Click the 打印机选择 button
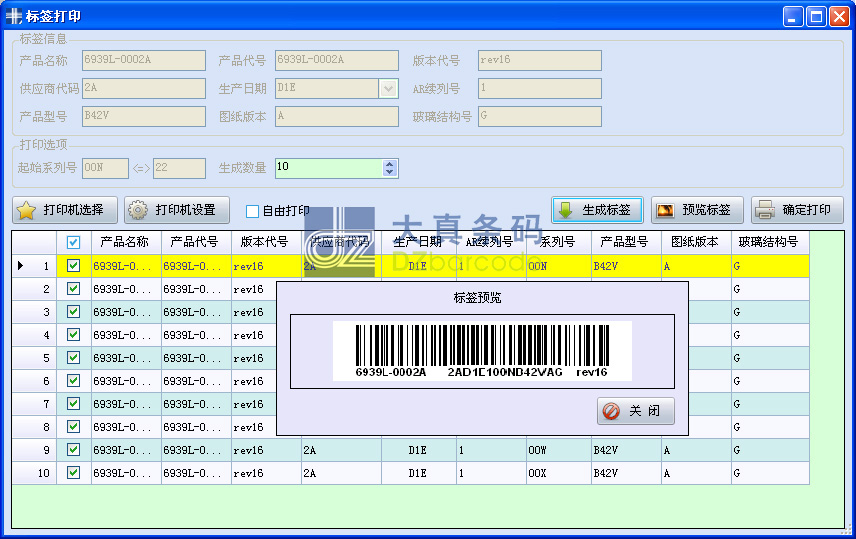The height and width of the screenshot is (539, 856). pyautogui.click(x=65, y=210)
